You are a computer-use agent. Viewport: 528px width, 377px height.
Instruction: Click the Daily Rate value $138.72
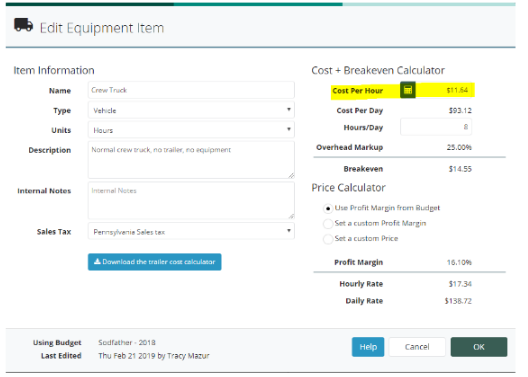pyautogui.click(x=458, y=301)
